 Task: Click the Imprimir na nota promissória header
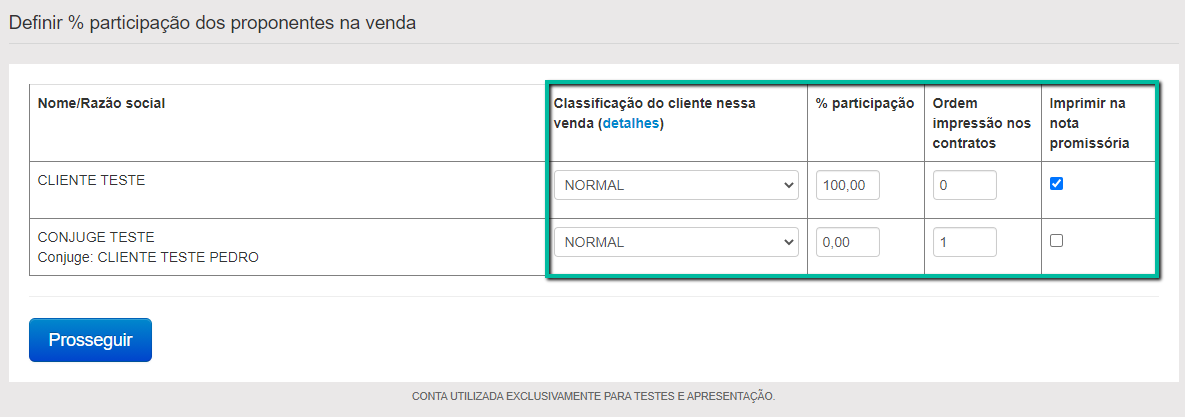click(1089, 123)
